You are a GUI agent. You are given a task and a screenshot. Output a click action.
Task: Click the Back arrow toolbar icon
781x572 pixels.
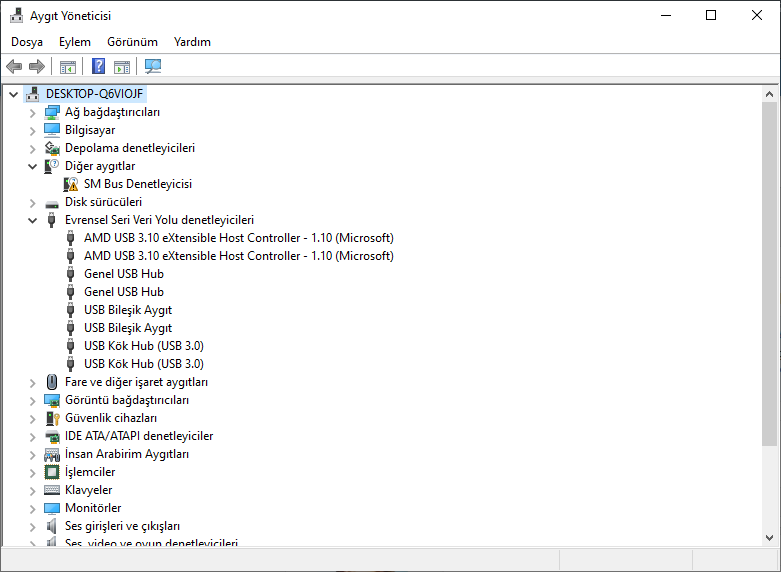14,66
